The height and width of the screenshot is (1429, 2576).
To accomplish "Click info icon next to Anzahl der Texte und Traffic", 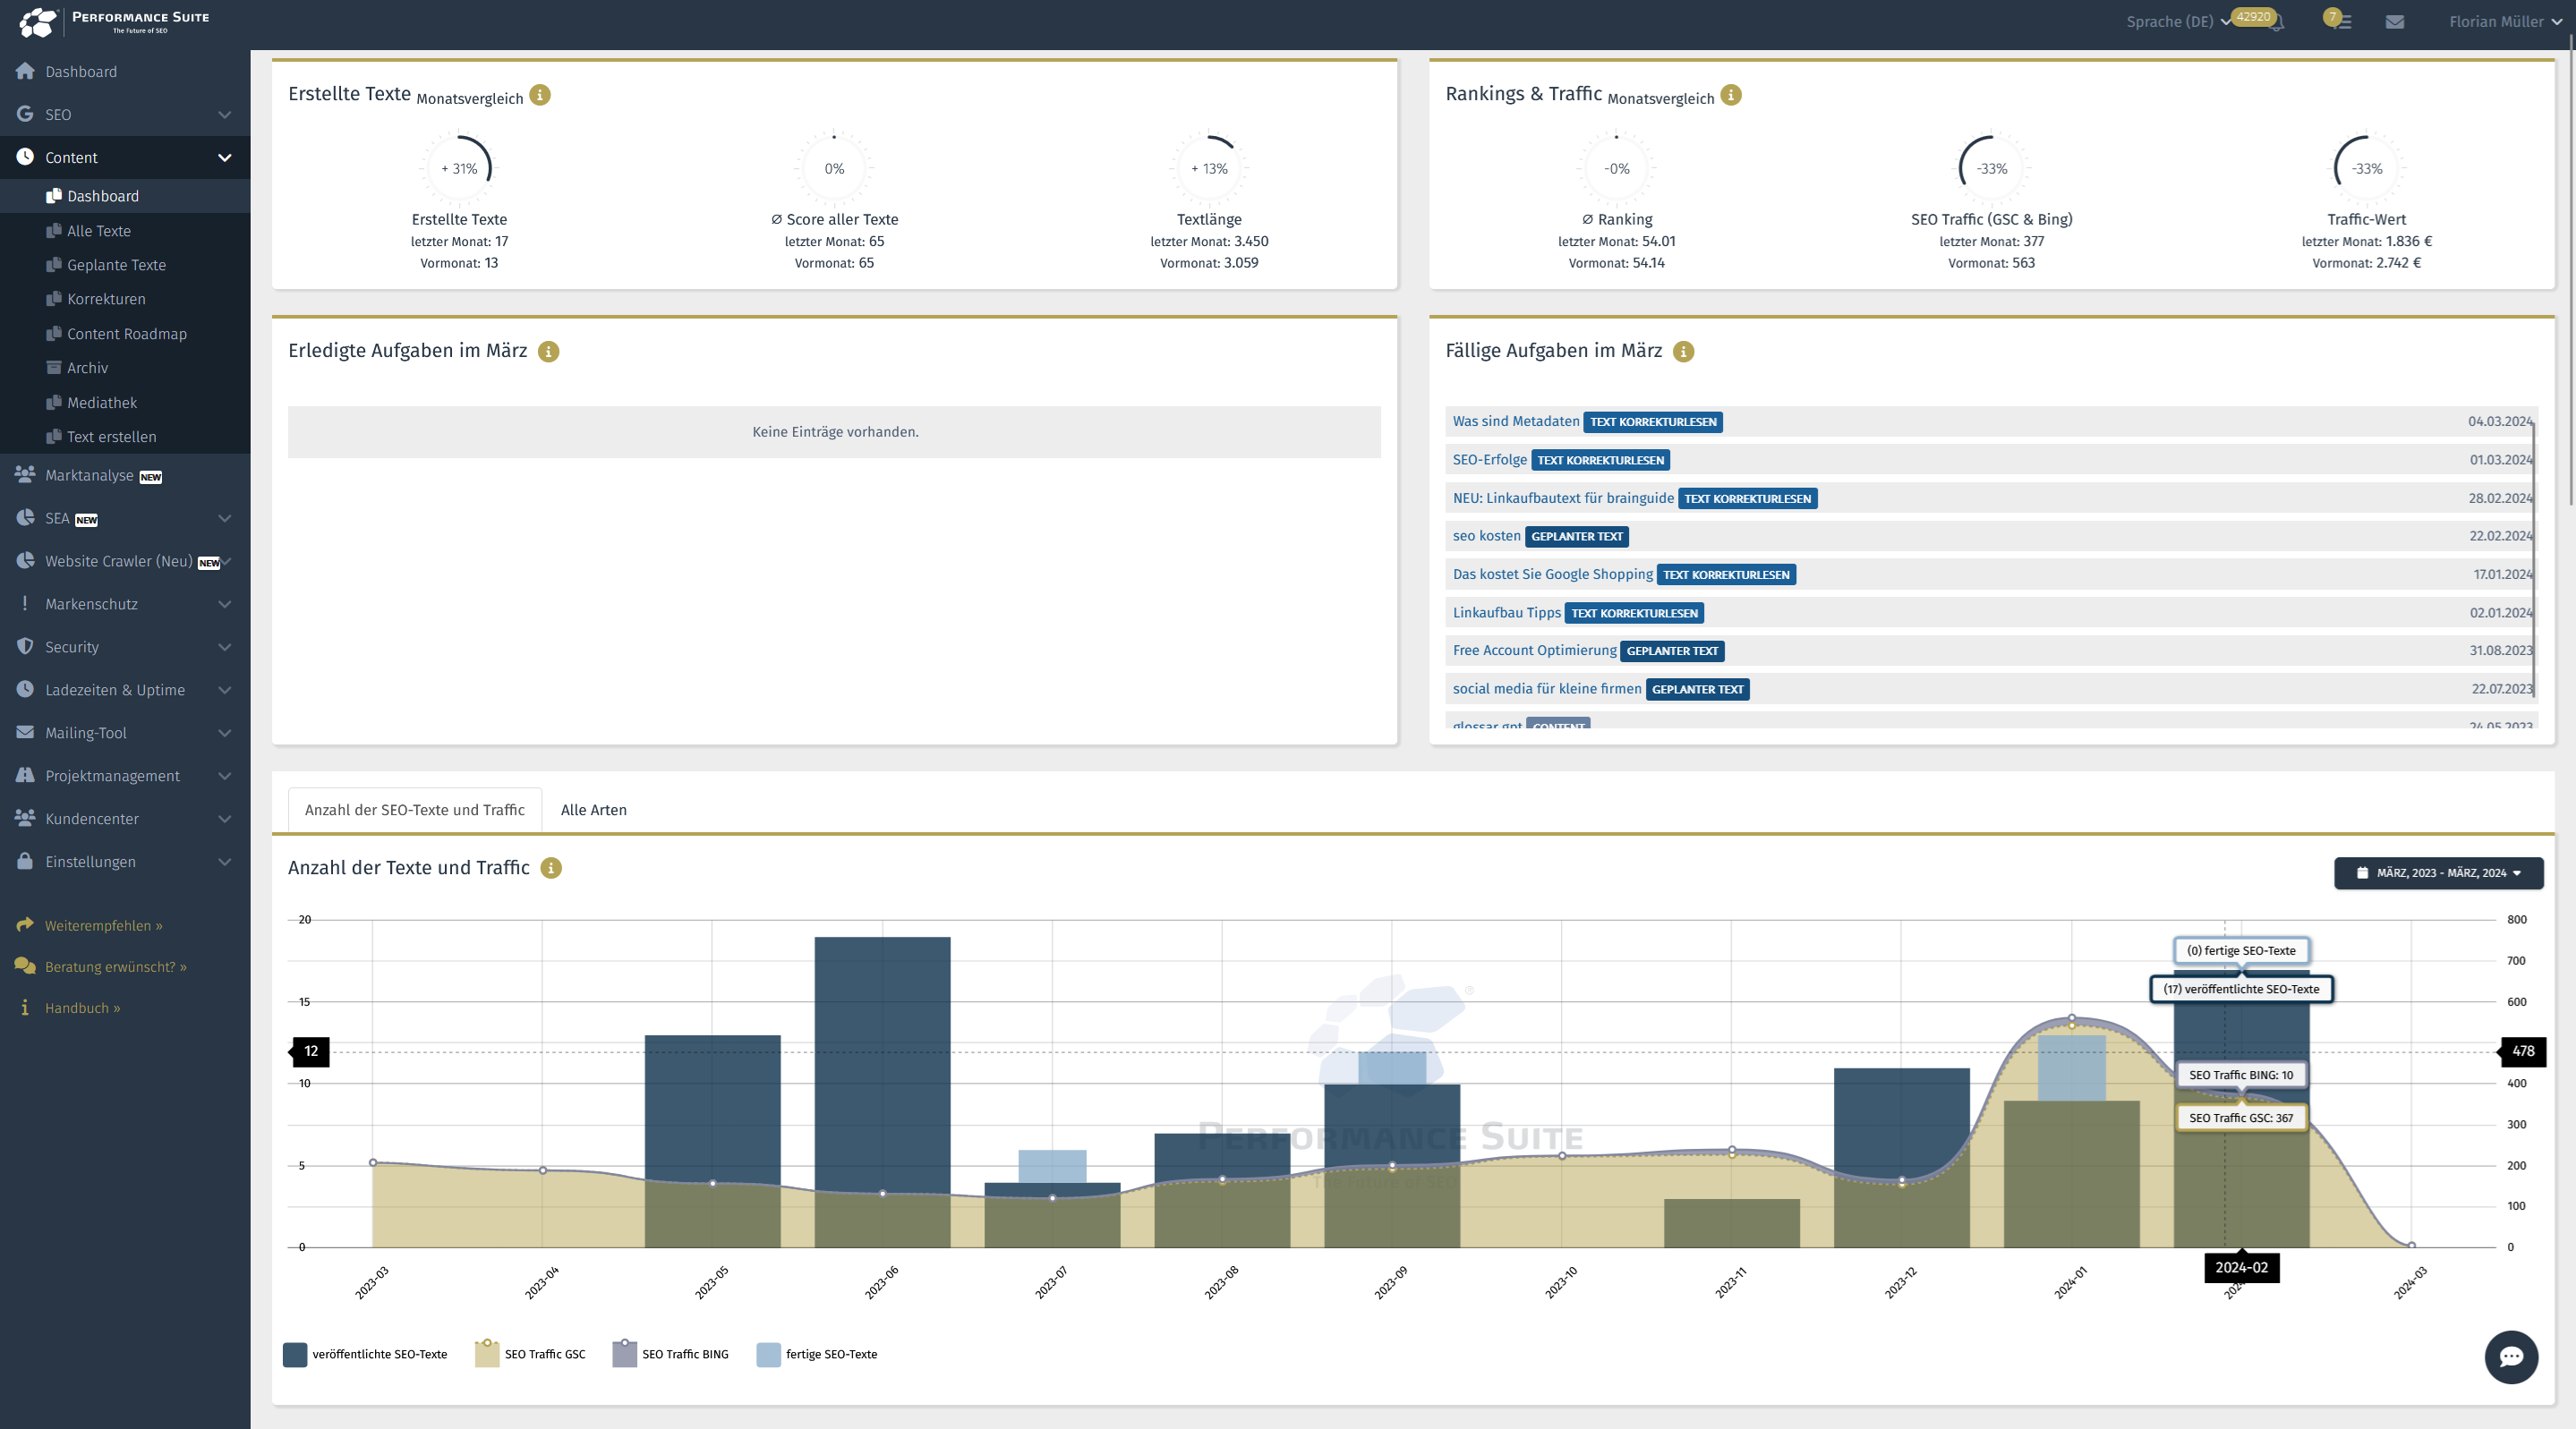I will (x=551, y=868).
